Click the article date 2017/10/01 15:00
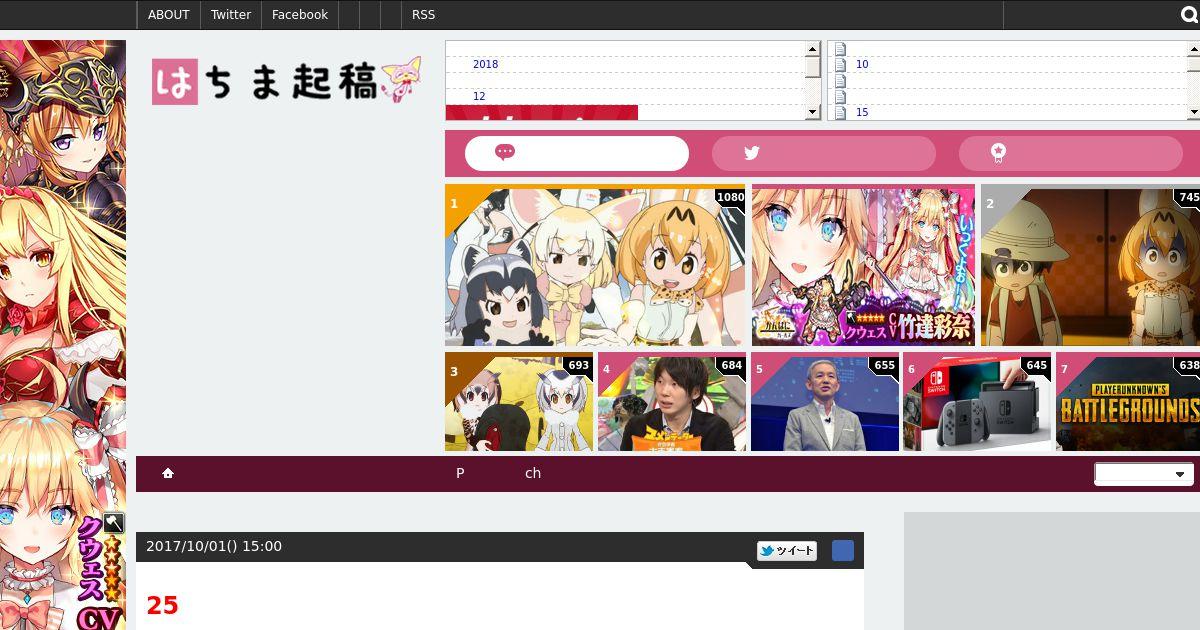This screenshot has height=630, width=1200. coord(214,546)
